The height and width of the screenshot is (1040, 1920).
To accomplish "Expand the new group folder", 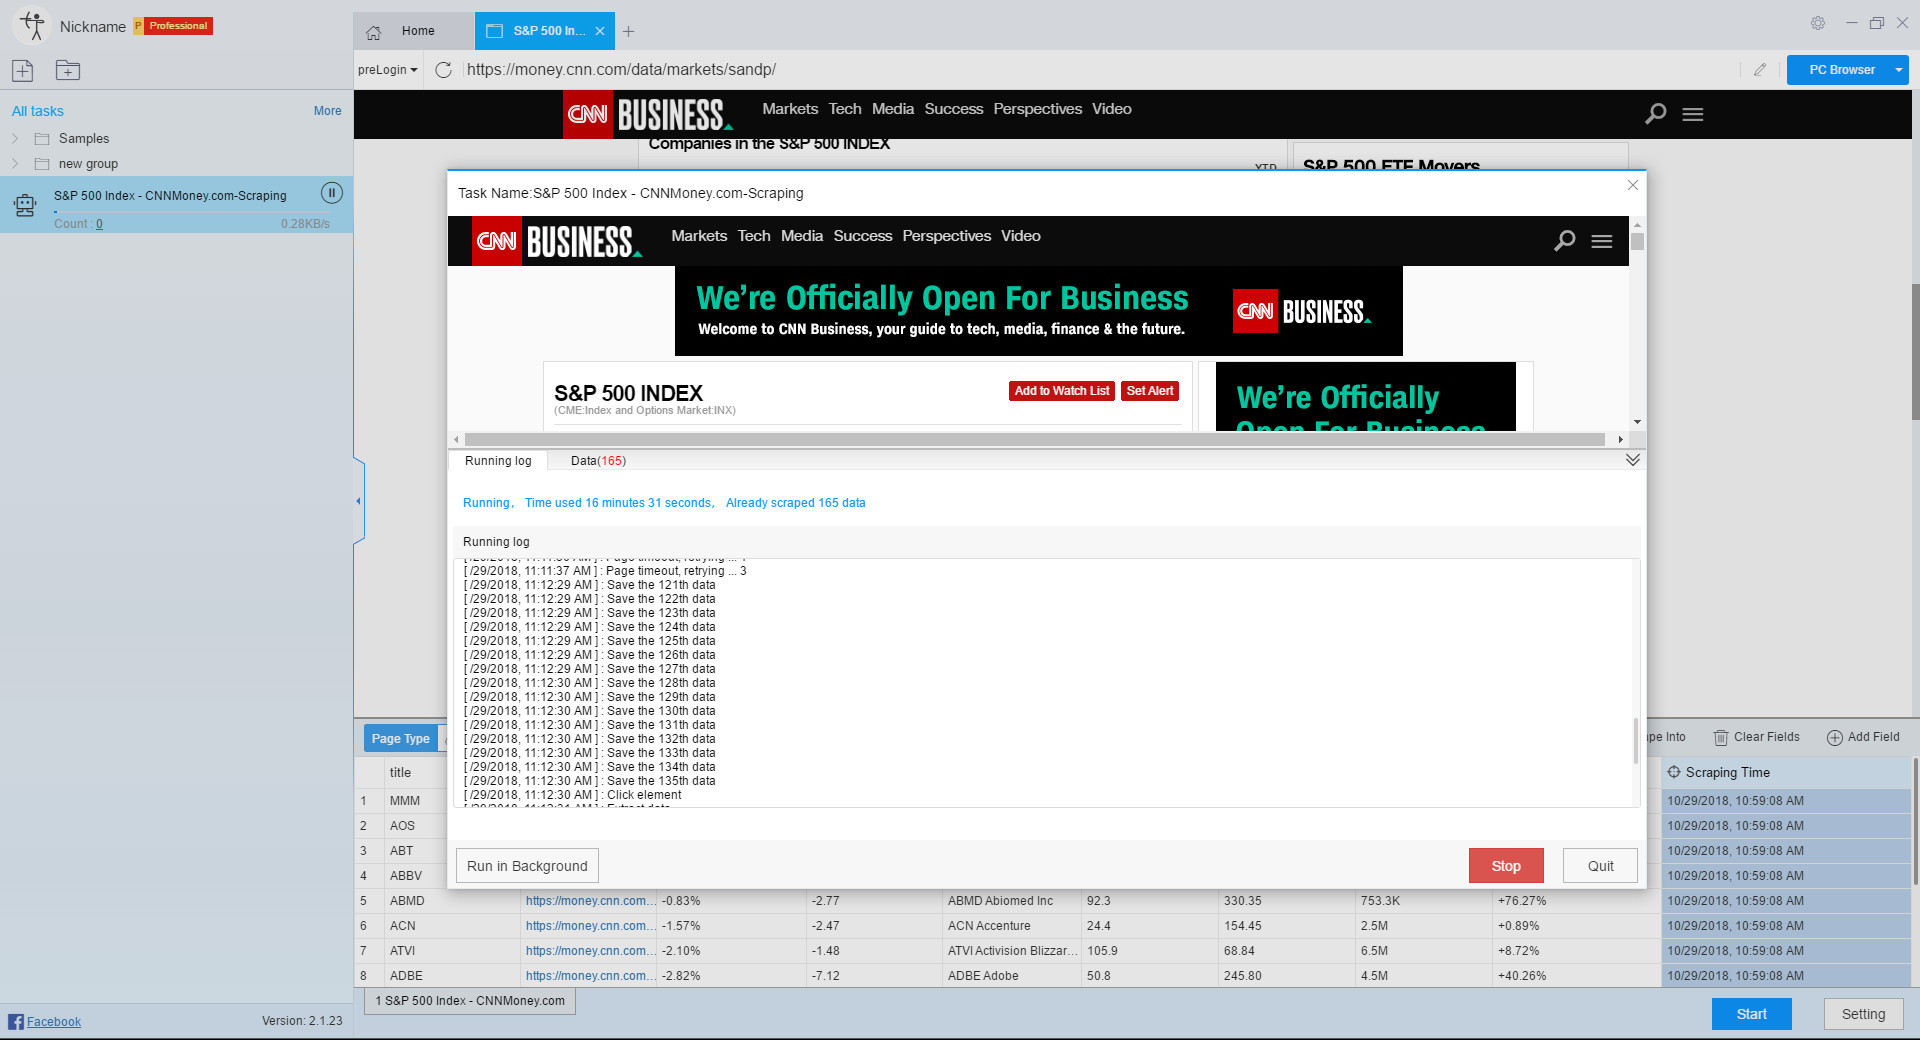I will pyautogui.click(x=15, y=163).
